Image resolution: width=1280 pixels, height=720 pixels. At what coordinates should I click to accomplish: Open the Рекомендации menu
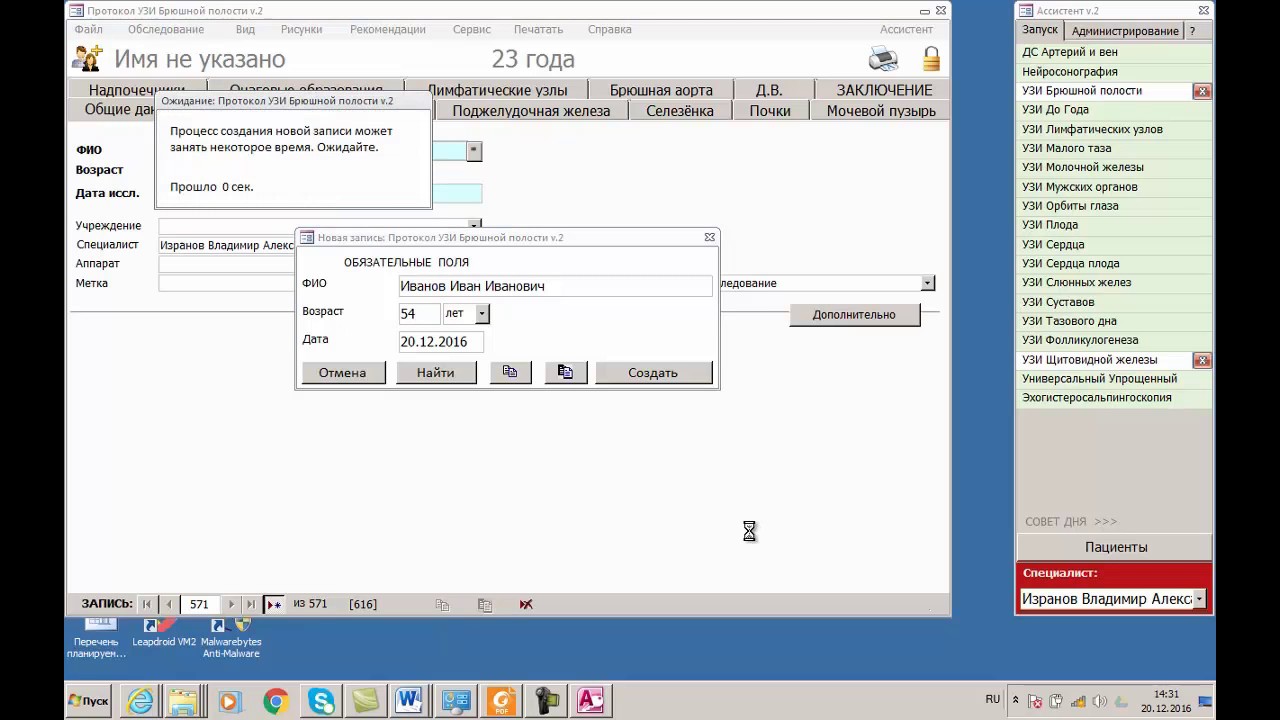pos(388,30)
